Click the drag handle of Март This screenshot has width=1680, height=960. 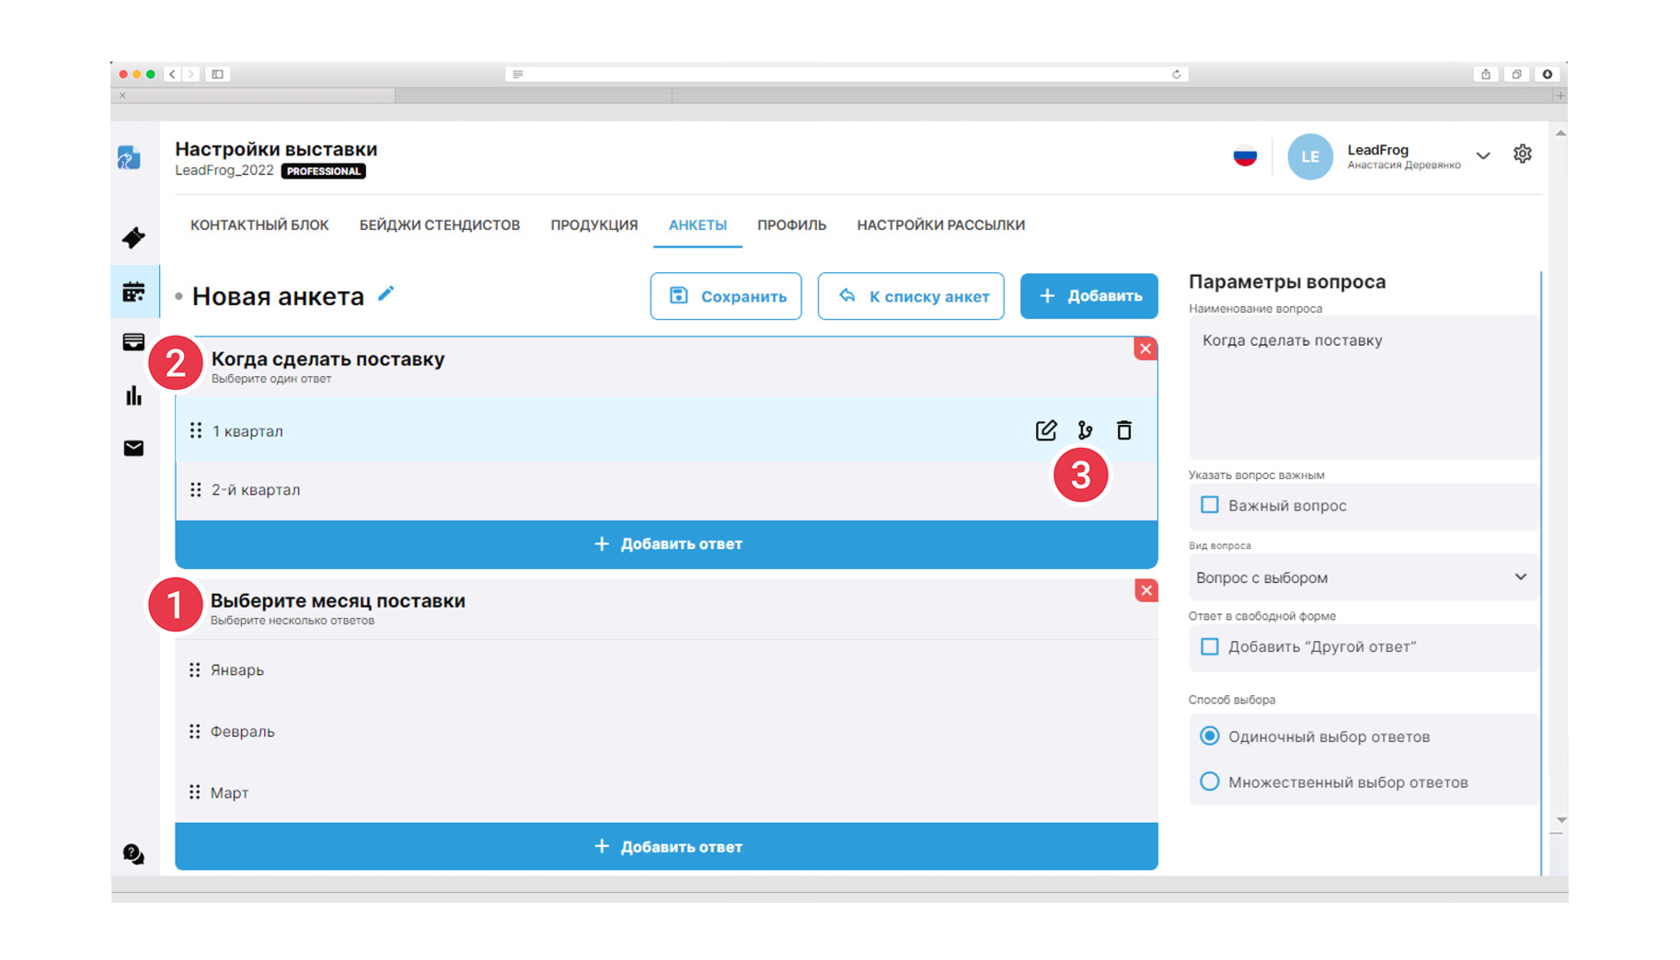195,792
